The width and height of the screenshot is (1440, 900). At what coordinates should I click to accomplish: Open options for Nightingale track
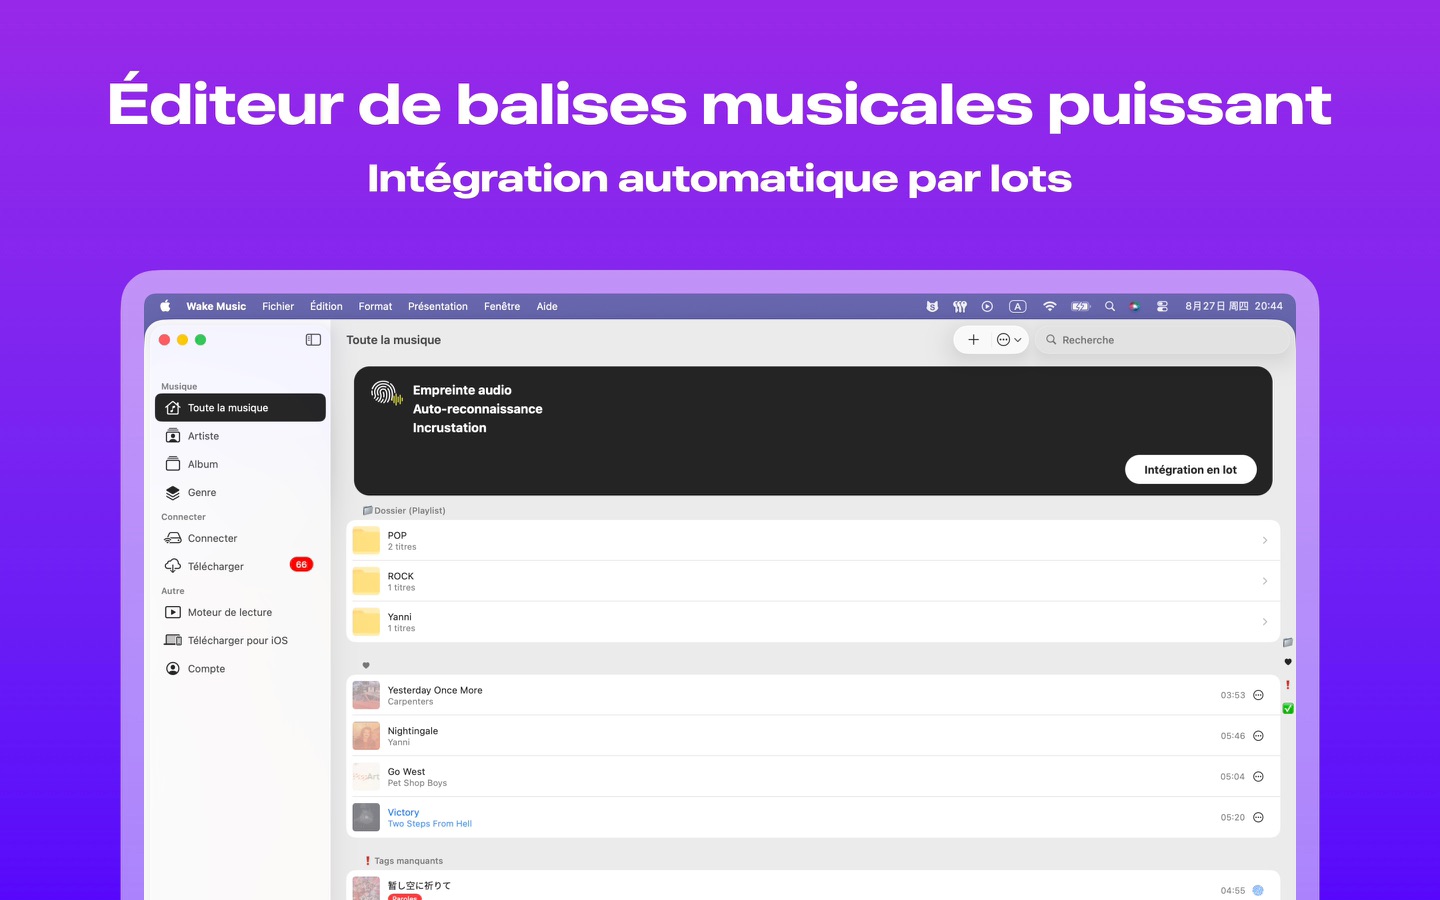click(x=1258, y=736)
